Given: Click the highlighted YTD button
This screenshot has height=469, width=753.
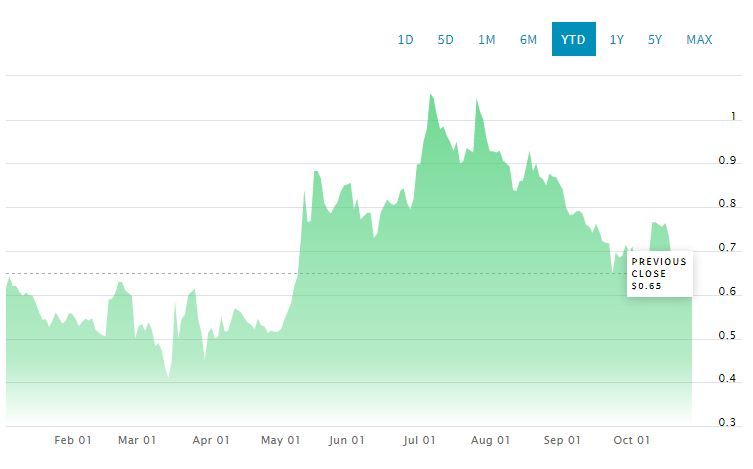Looking at the screenshot, I should coord(573,40).
